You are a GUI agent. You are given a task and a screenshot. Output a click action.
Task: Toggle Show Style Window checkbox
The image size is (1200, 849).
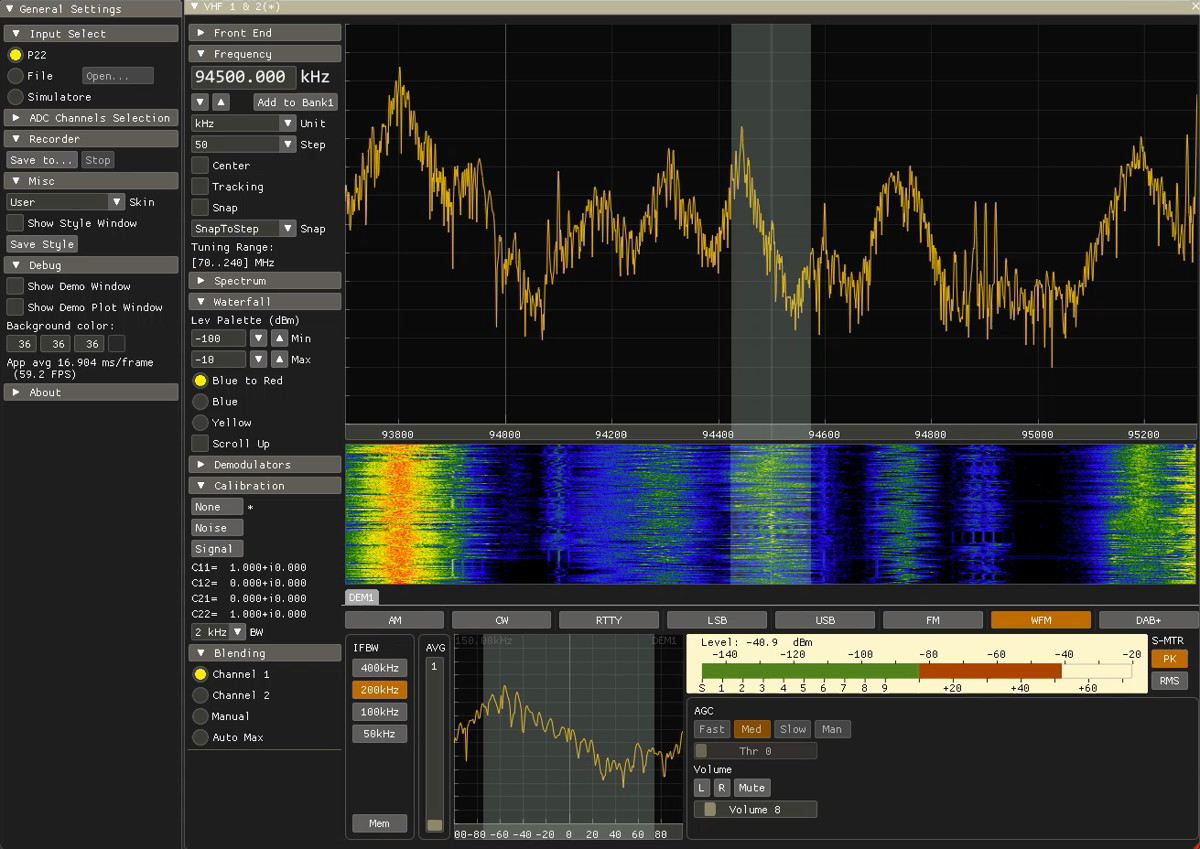point(15,223)
